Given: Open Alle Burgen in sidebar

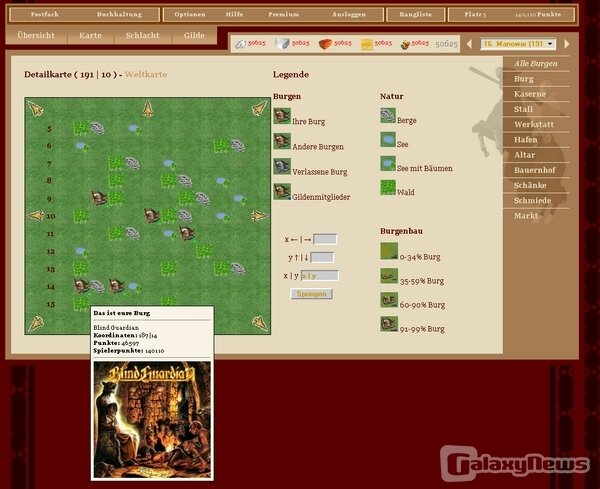Looking at the screenshot, I should (x=536, y=64).
